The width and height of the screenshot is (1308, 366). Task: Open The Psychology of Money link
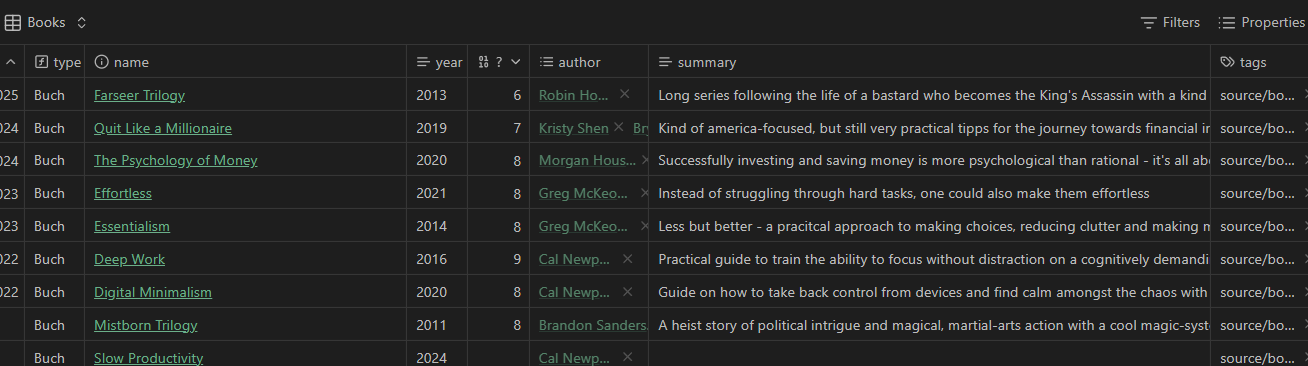tap(176, 160)
